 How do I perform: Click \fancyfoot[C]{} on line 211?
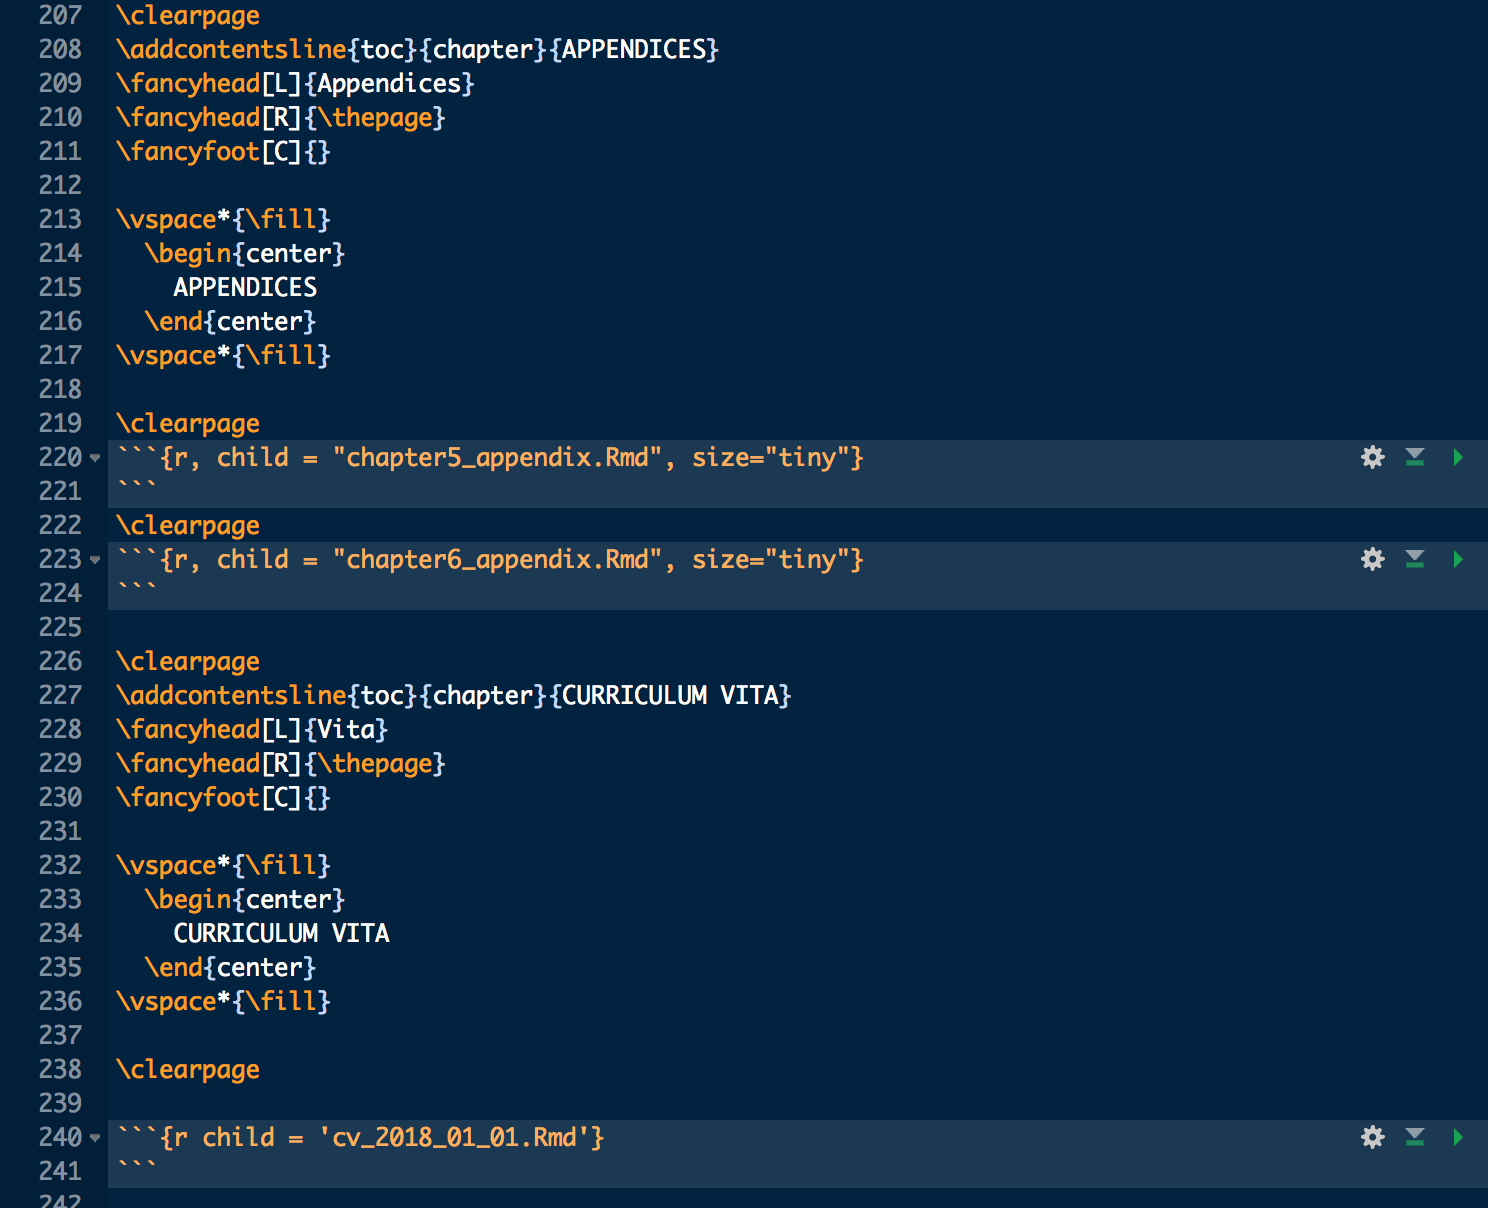(223, 151)
